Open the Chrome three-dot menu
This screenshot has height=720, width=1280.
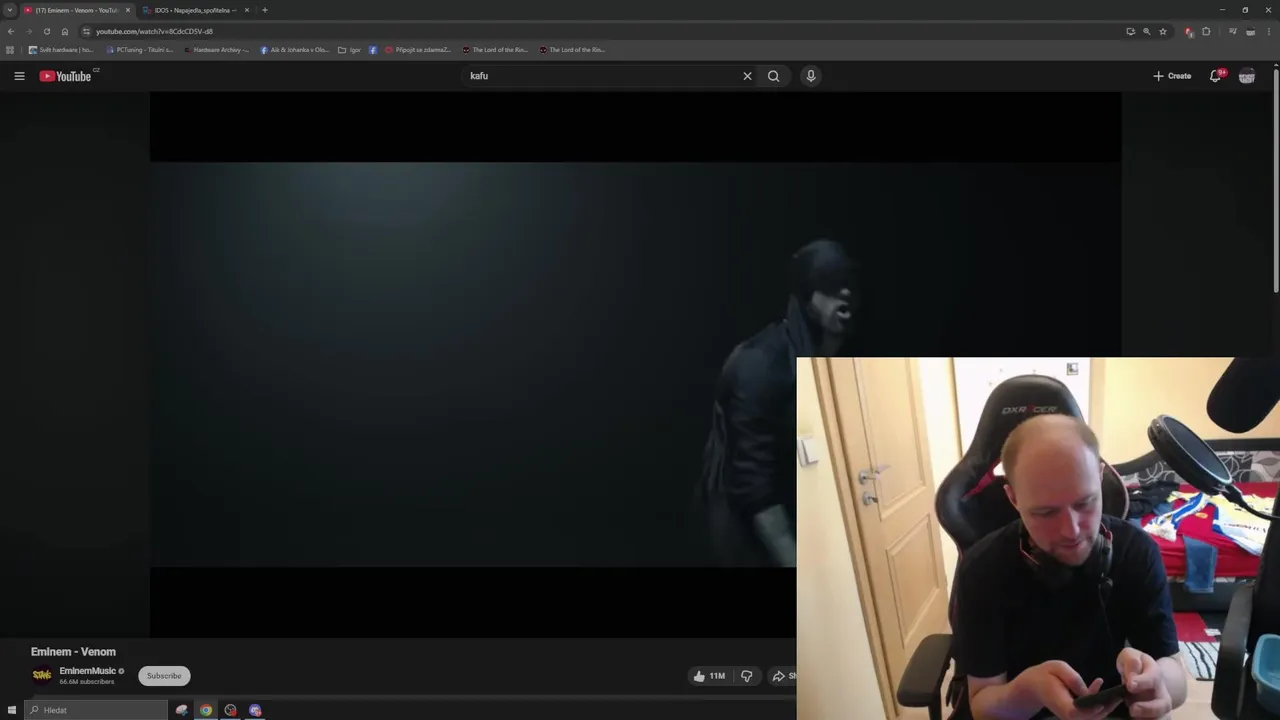[x=1268, y=31]
